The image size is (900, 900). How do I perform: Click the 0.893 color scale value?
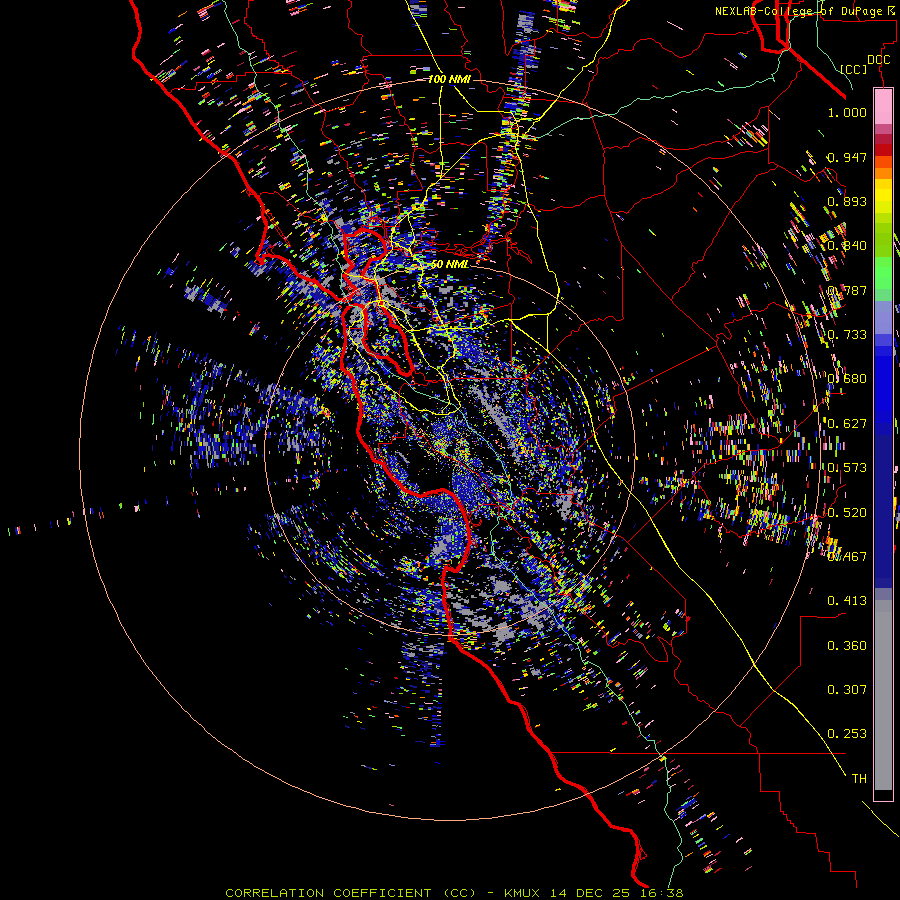[x=847, y=201]
